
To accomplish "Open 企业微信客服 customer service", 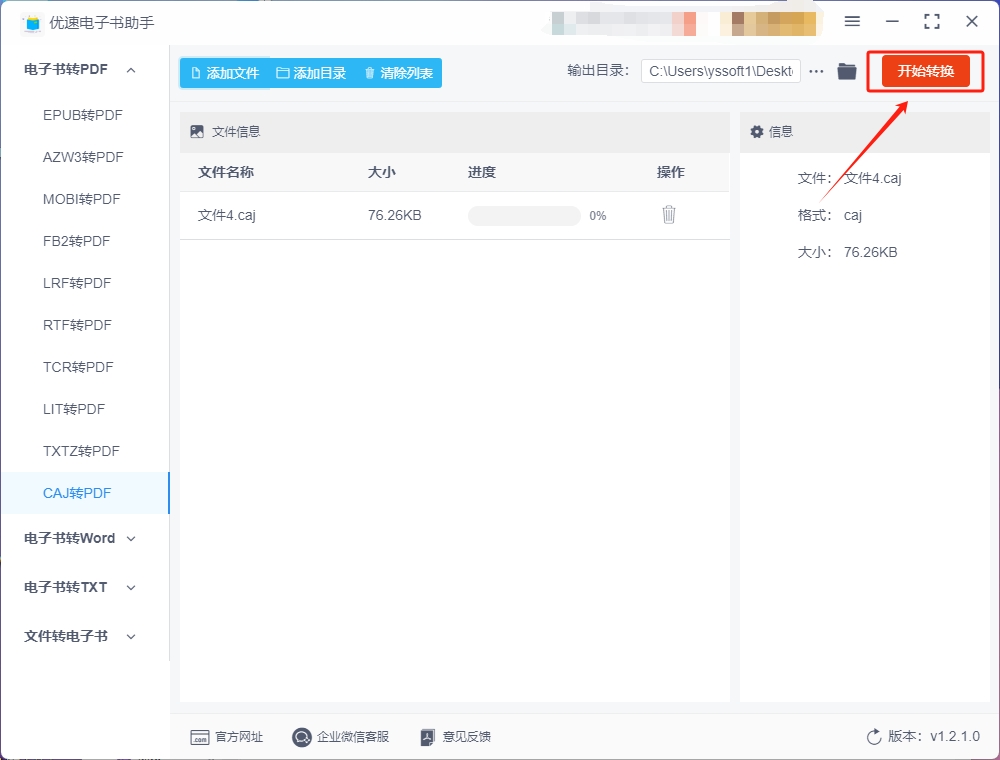I will point(341,737).
